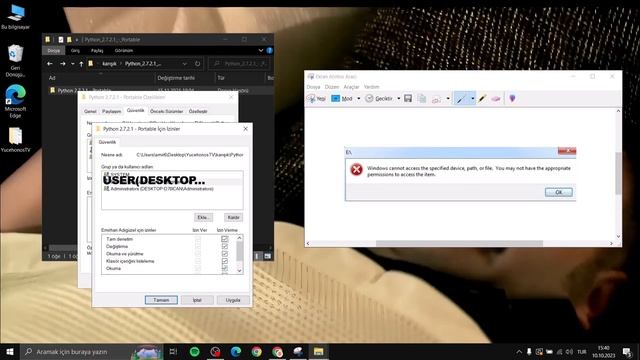Image resolution: width=640 pixels, height=360 pixels.
Task: Click Tamam in the permissions dialog
Action: coord(161,300)
